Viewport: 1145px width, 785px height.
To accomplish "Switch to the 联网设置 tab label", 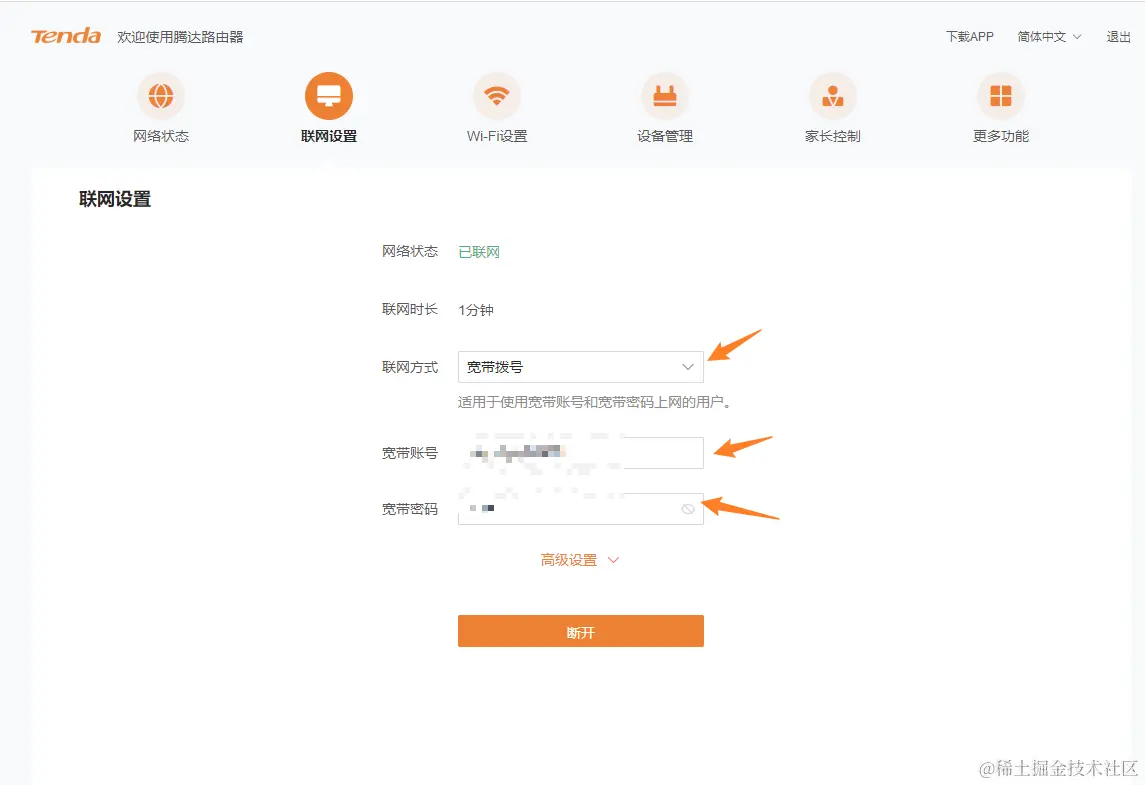I will coord(329,136).
